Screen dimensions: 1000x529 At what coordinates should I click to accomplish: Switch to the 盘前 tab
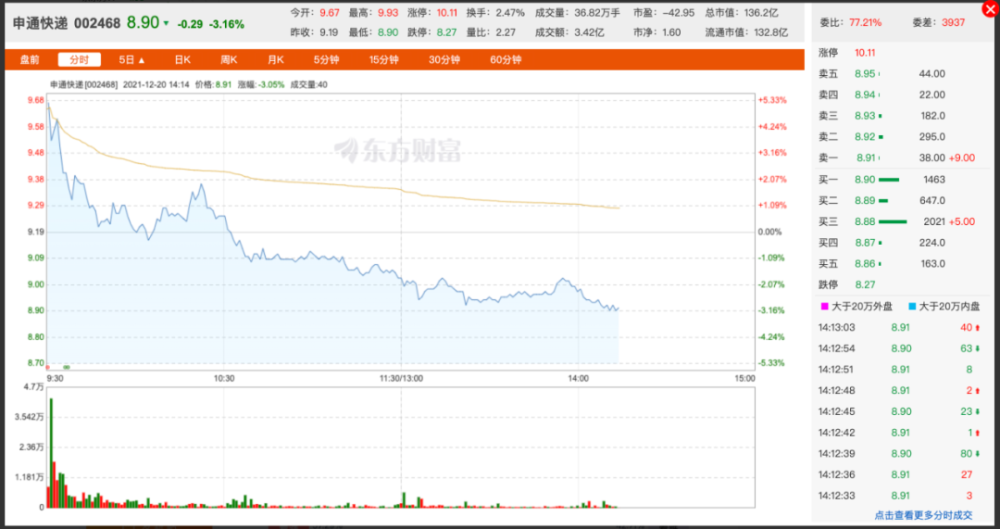(29, 60)
